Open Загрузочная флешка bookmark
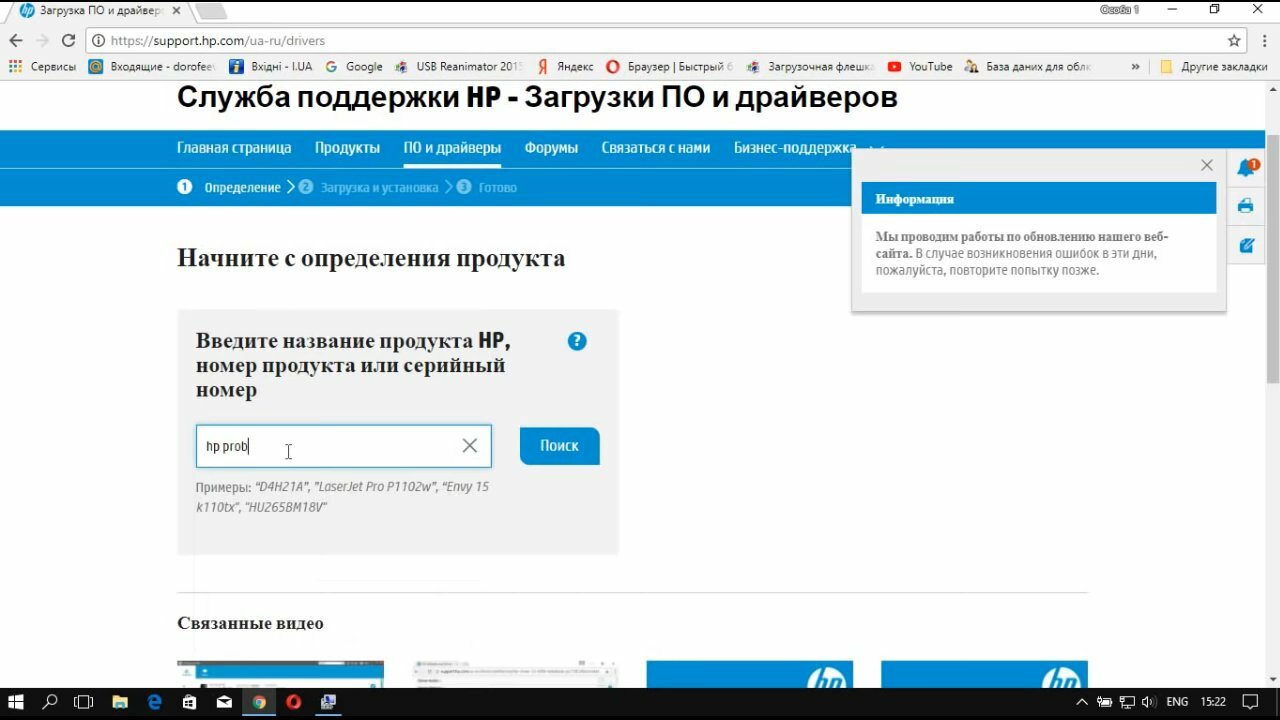The width and height of the screenshot is (1280, 720). click(x=810, y=67)
